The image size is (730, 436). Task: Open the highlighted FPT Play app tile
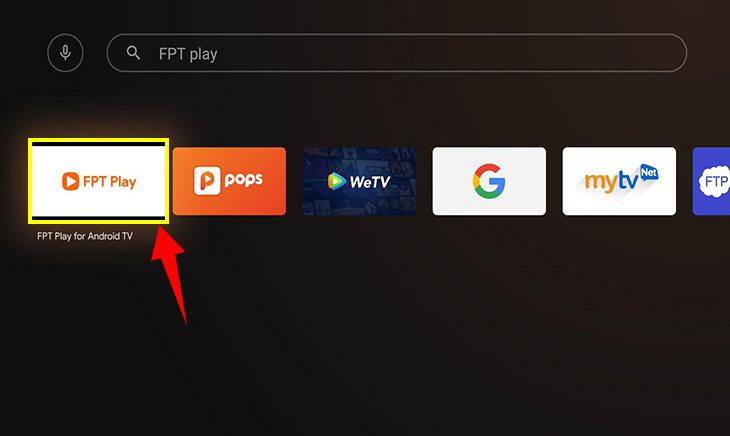tap(98, 181)
